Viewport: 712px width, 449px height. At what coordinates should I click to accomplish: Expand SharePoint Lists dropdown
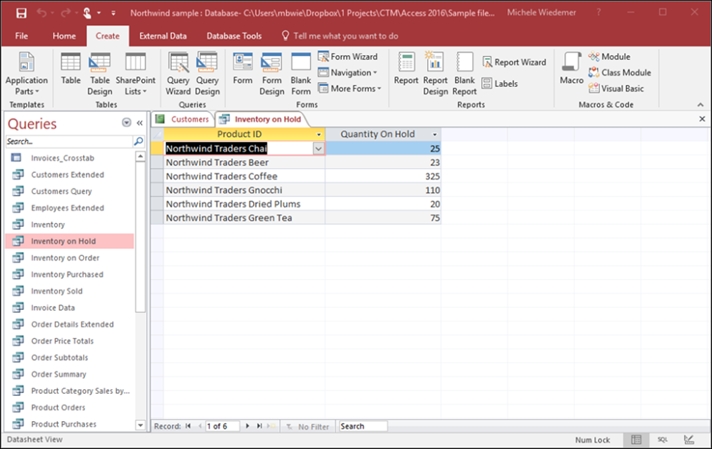click(135, 74)
